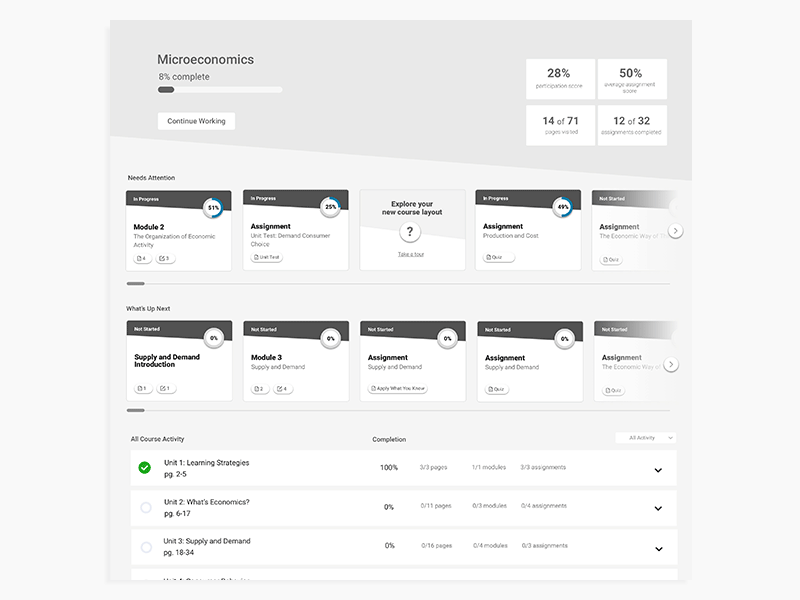Viewport: 800px width, 600px height.
Task: Click pages badge on Module 2 card
Action: (142, 259)
